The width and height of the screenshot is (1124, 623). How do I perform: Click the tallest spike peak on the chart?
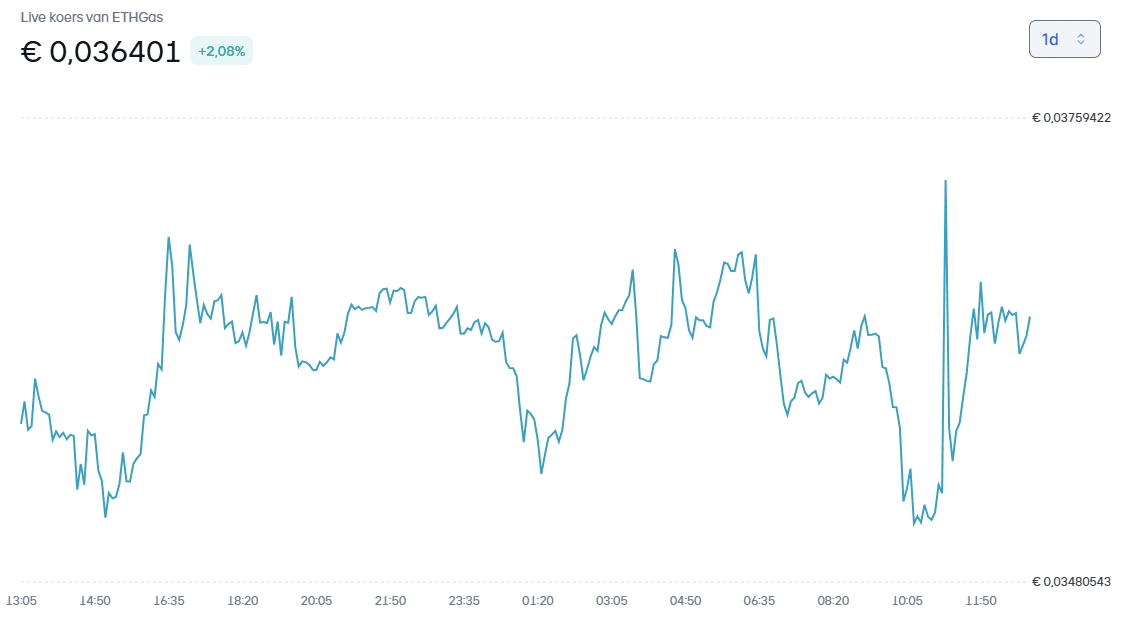point(945,181)
